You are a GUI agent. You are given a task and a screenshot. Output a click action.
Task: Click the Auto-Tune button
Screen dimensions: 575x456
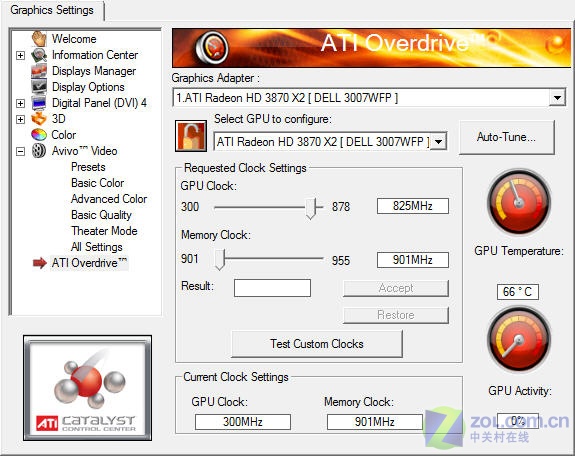[506, 137]
